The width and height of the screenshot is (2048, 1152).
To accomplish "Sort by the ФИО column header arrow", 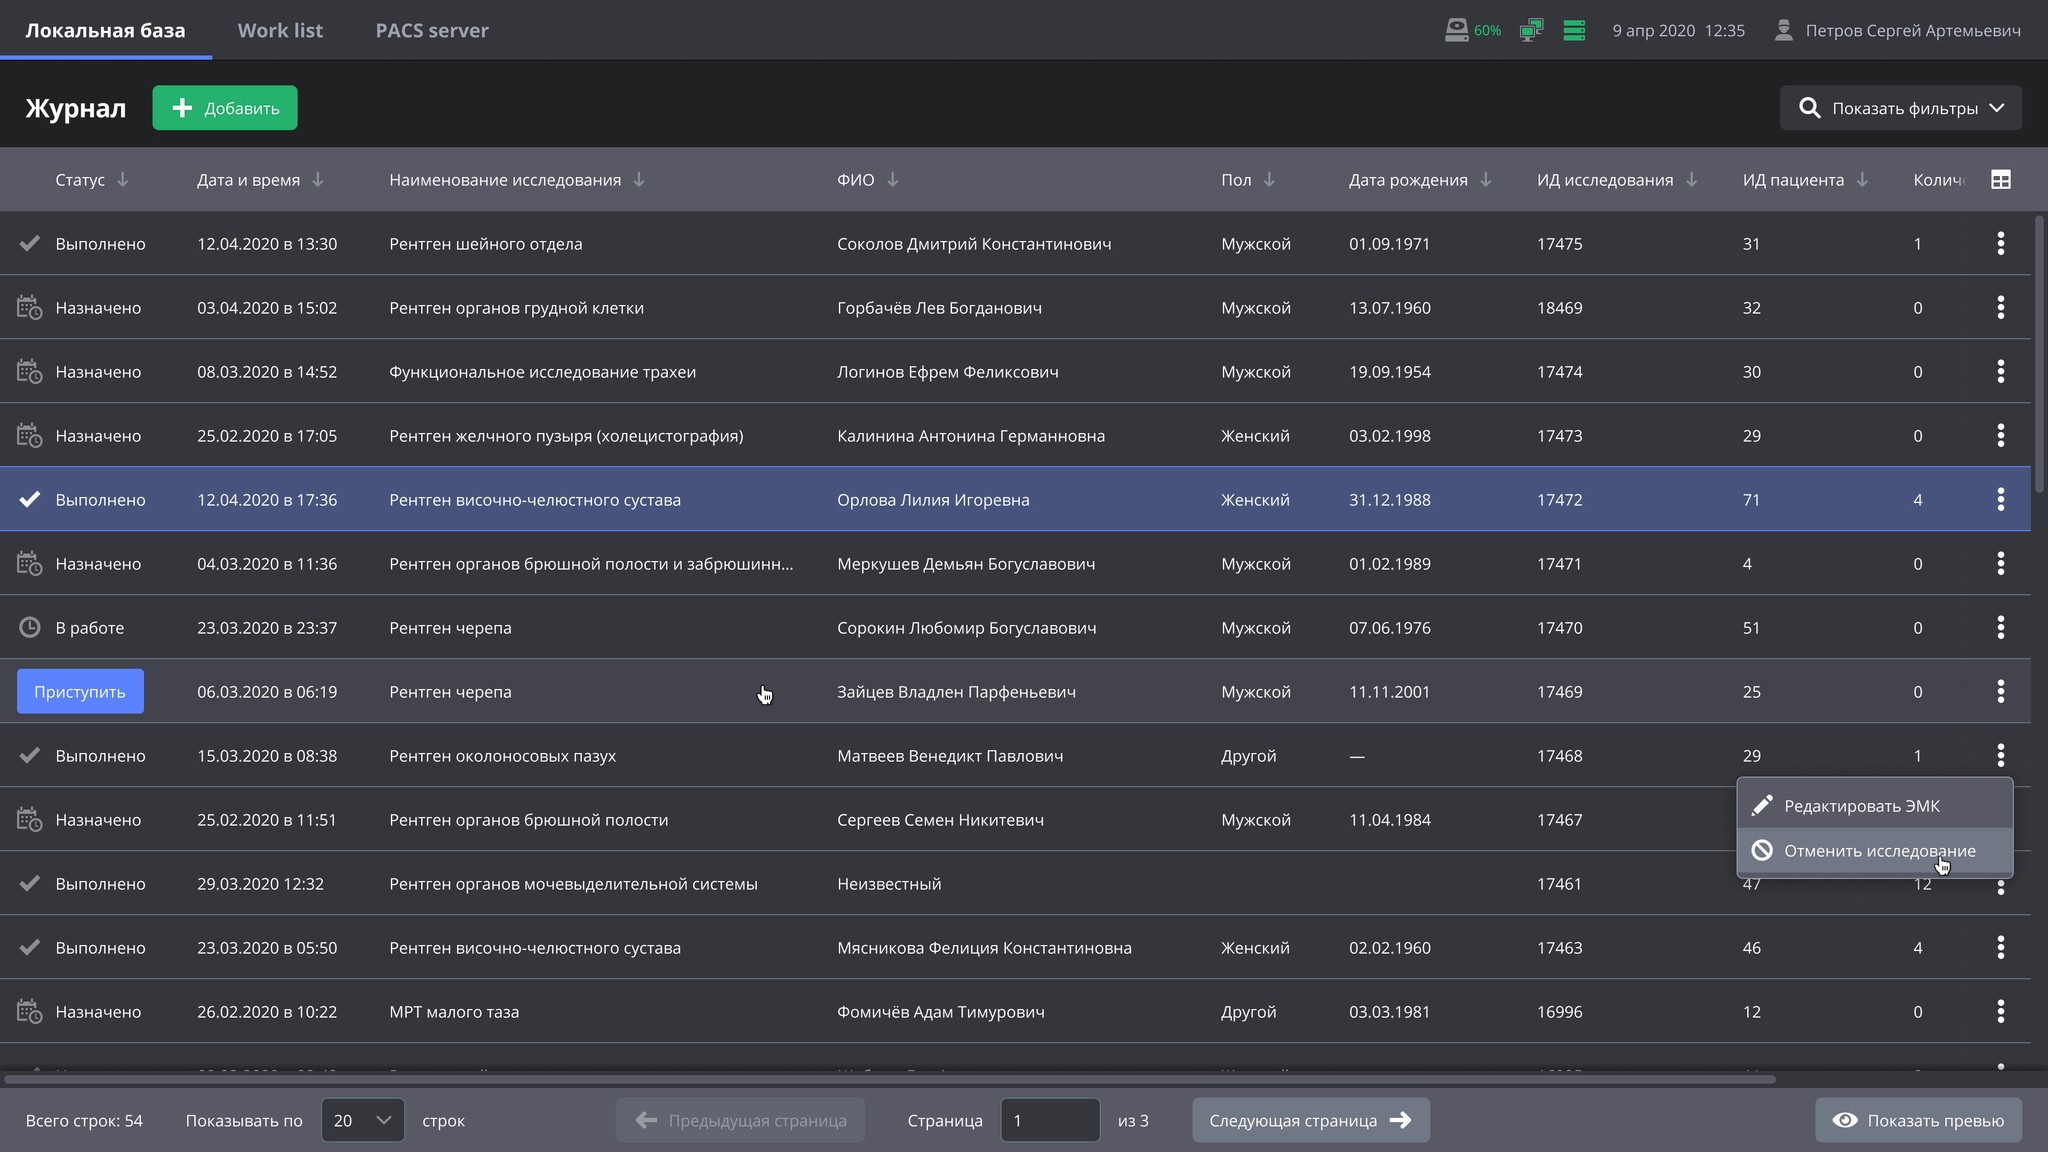I will (x=893, y=180).
